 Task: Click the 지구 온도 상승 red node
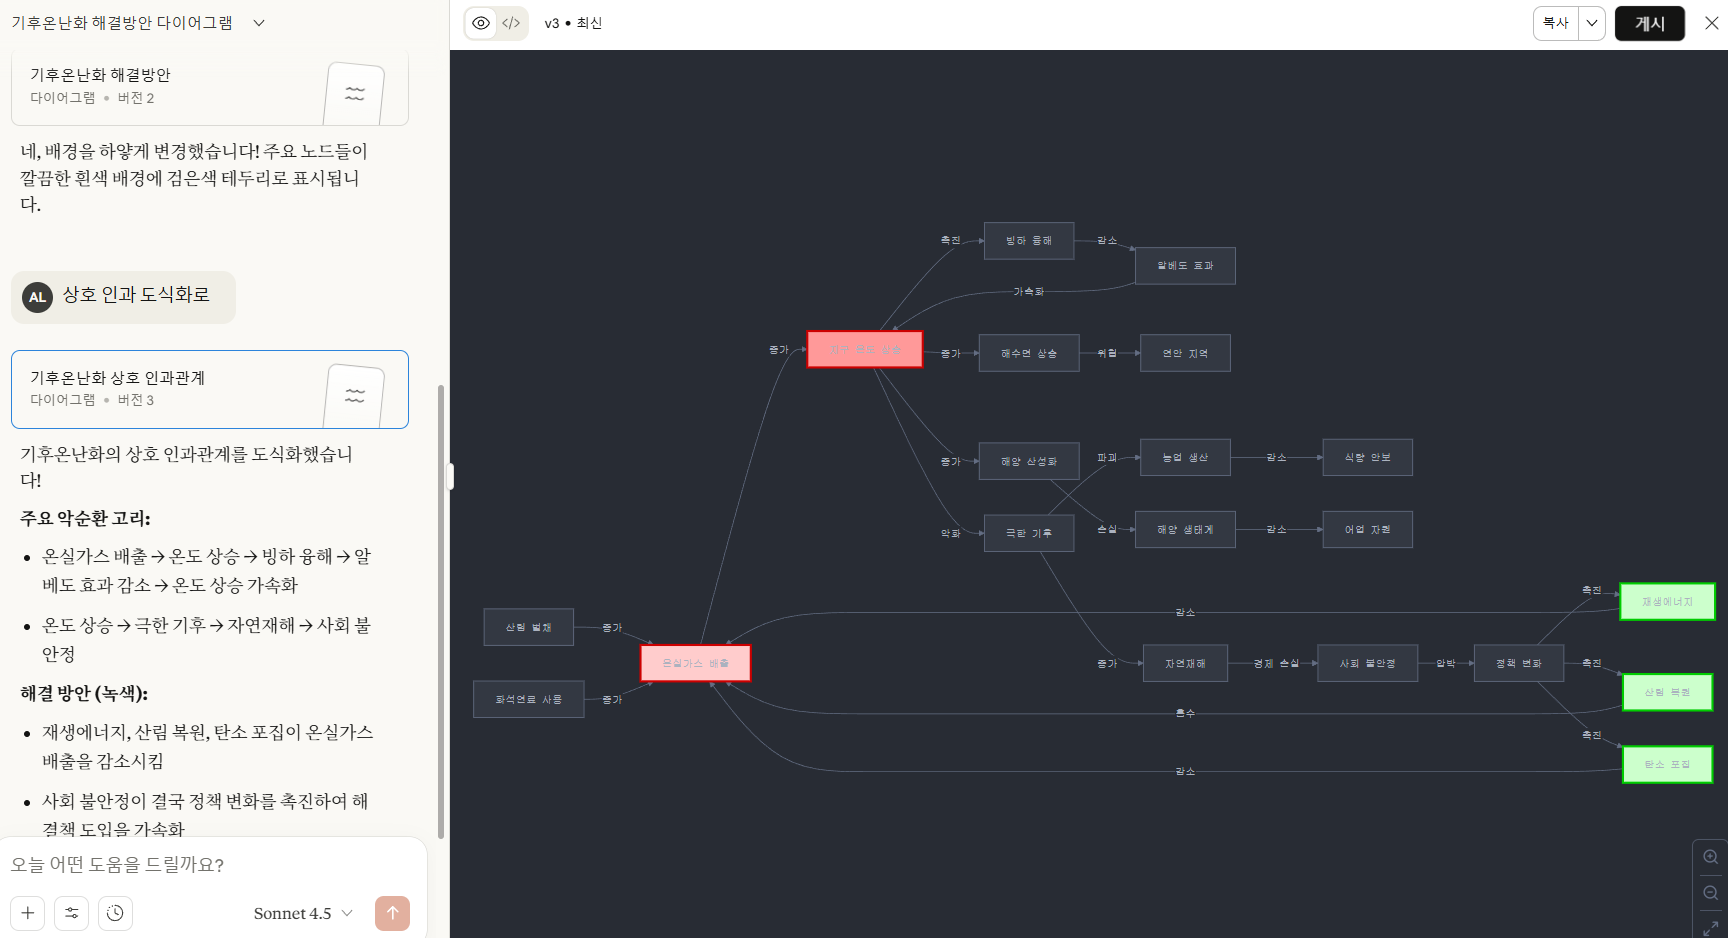(x=865, y=349)
